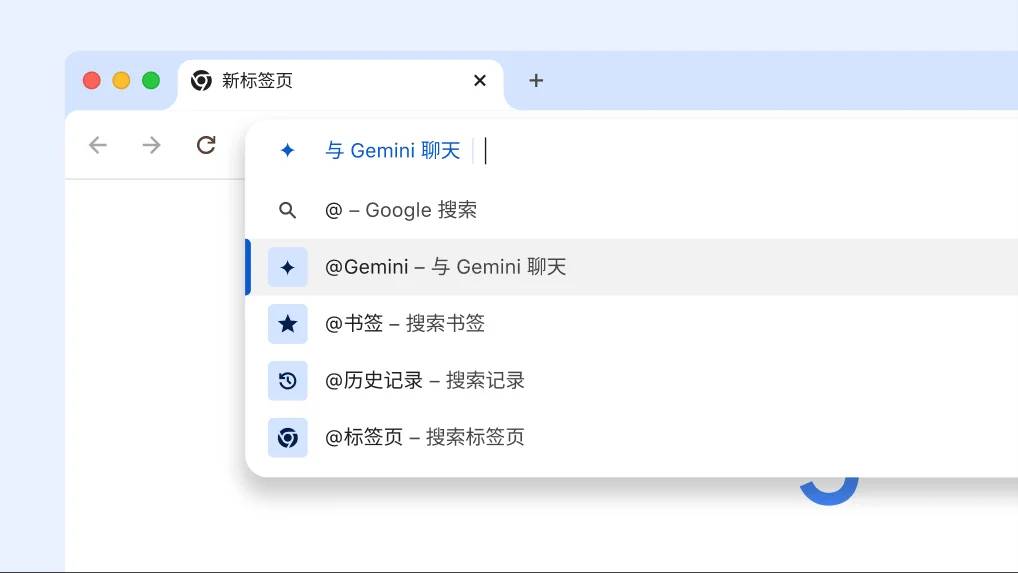Click the magnifier icon beside Google 搜索
The width and height of the screenshot is (1018, 573).
287,210
